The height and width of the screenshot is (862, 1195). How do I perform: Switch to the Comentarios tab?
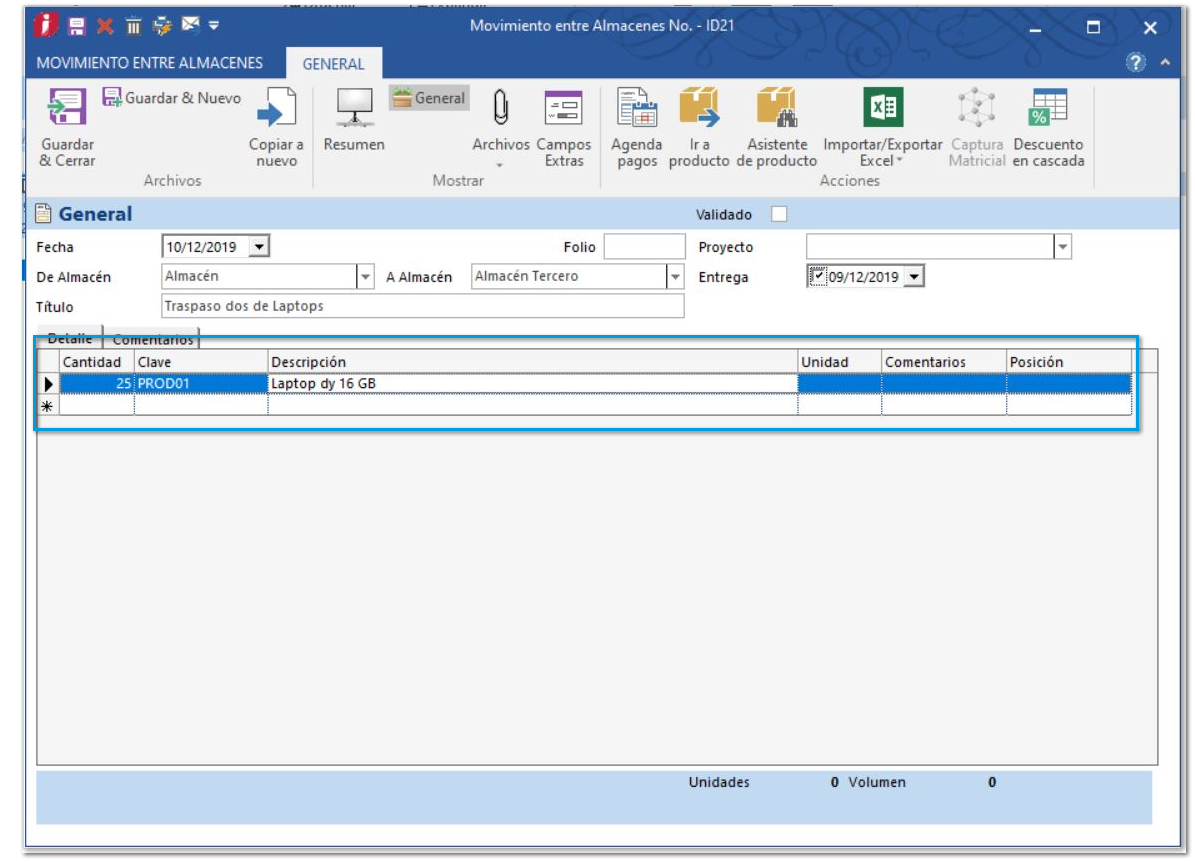click(153, 339)
